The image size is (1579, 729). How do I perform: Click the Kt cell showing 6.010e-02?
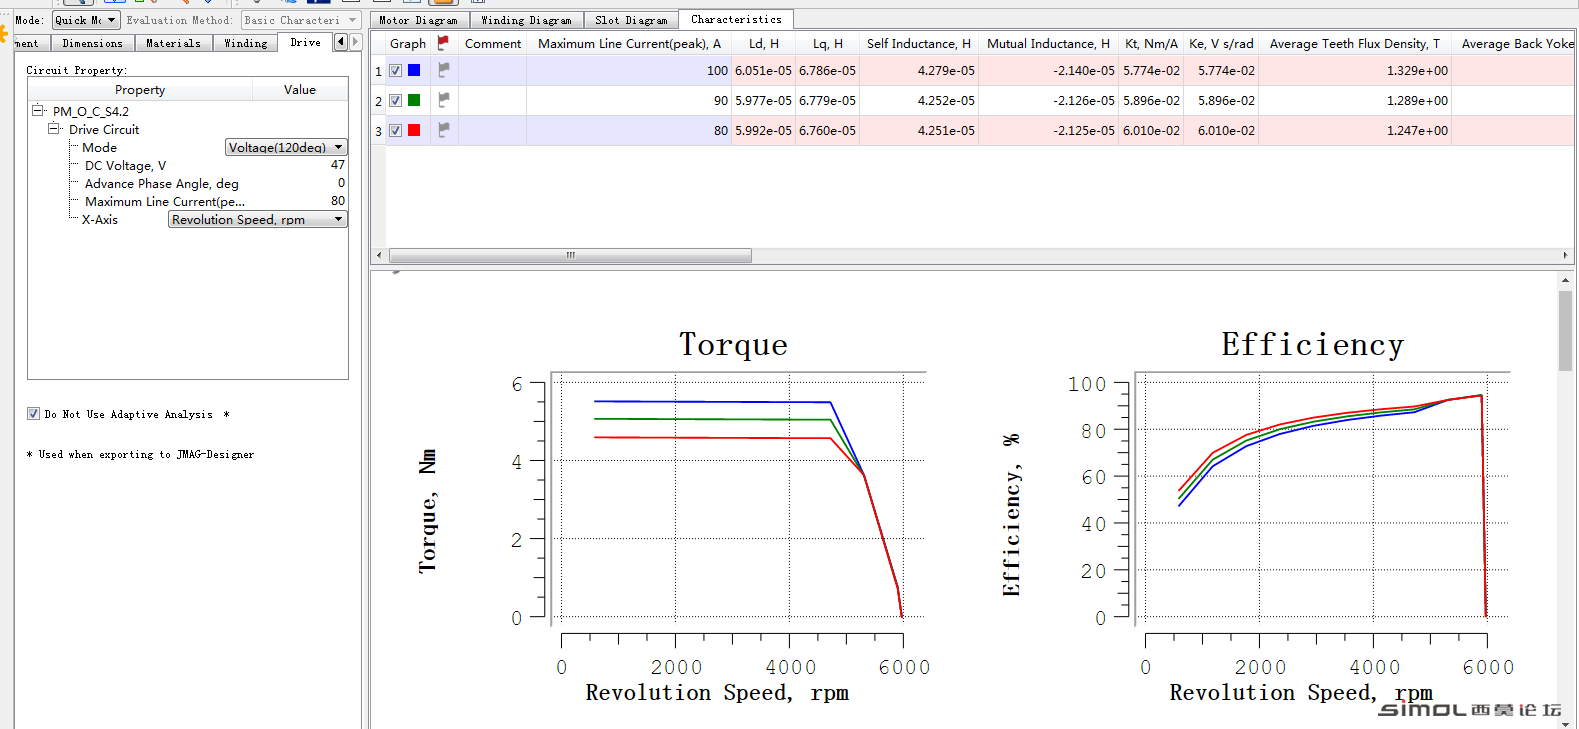1151,130
